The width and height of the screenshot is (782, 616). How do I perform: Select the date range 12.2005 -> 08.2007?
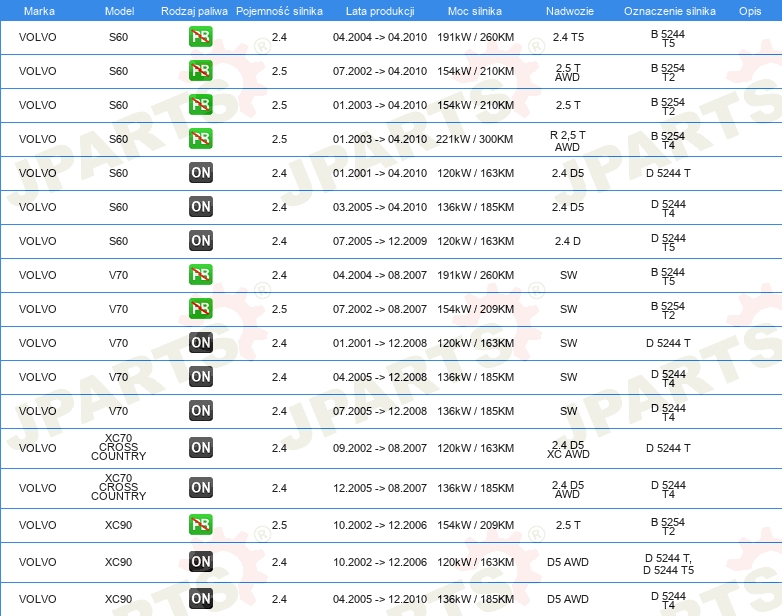pyautogui.click(x=380, y=488)
